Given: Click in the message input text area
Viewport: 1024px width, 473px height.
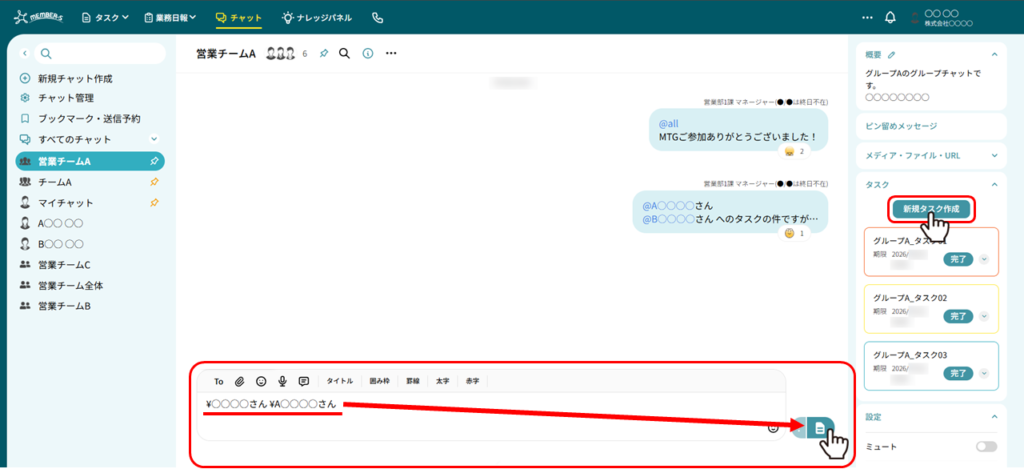Looking at the screenshot, I should tap(491, 416).
